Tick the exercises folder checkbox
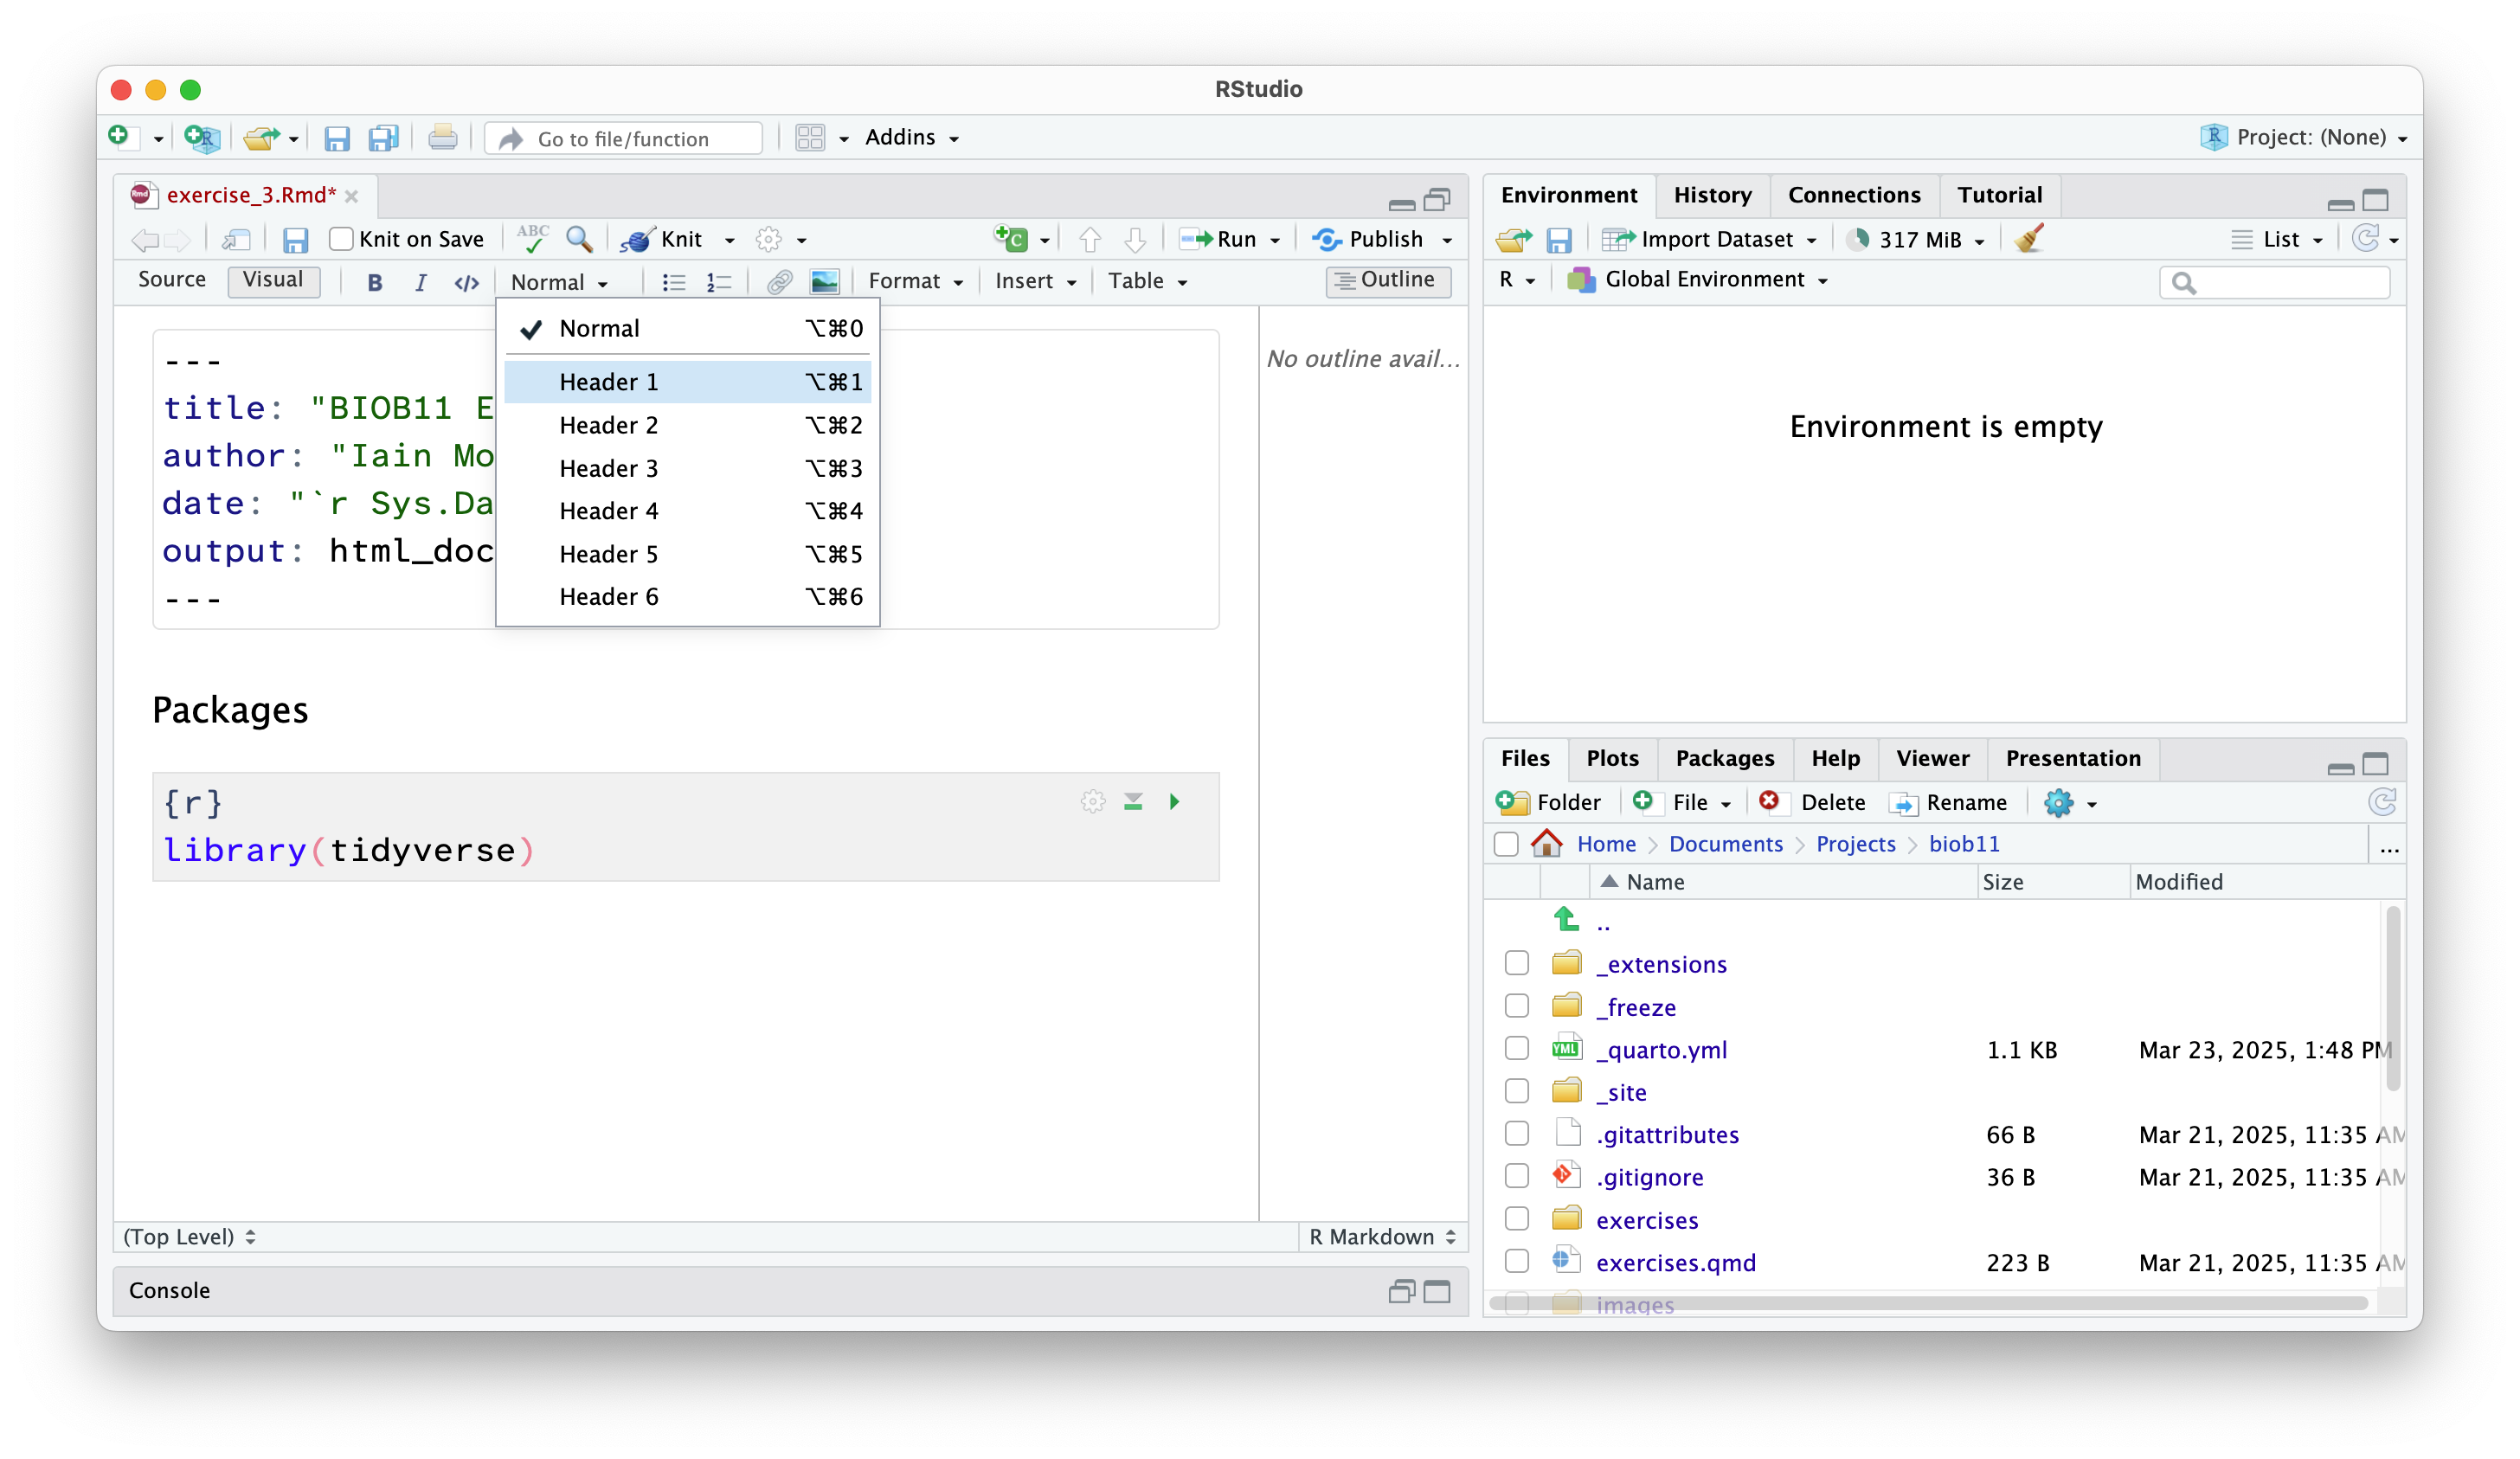The height and width of the screenshot is (1459, 2520). (1516, 1219)
